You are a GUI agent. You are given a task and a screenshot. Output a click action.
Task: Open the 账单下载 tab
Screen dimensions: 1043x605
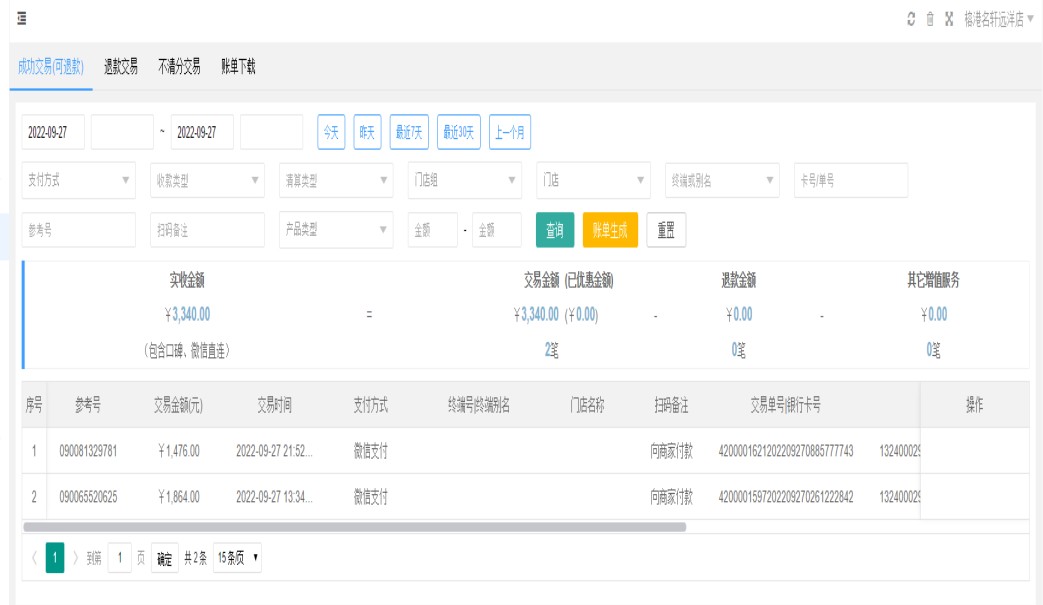238,67
